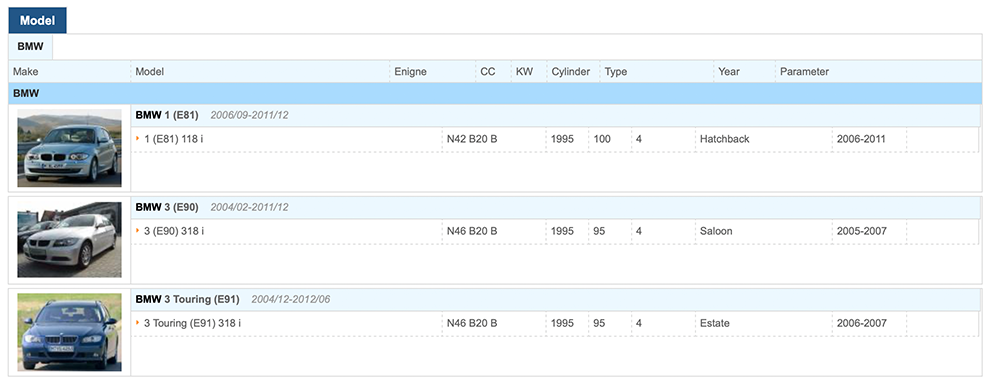
Task: Click 1995 in the 118 i row
Action: (x=562, y=139)
